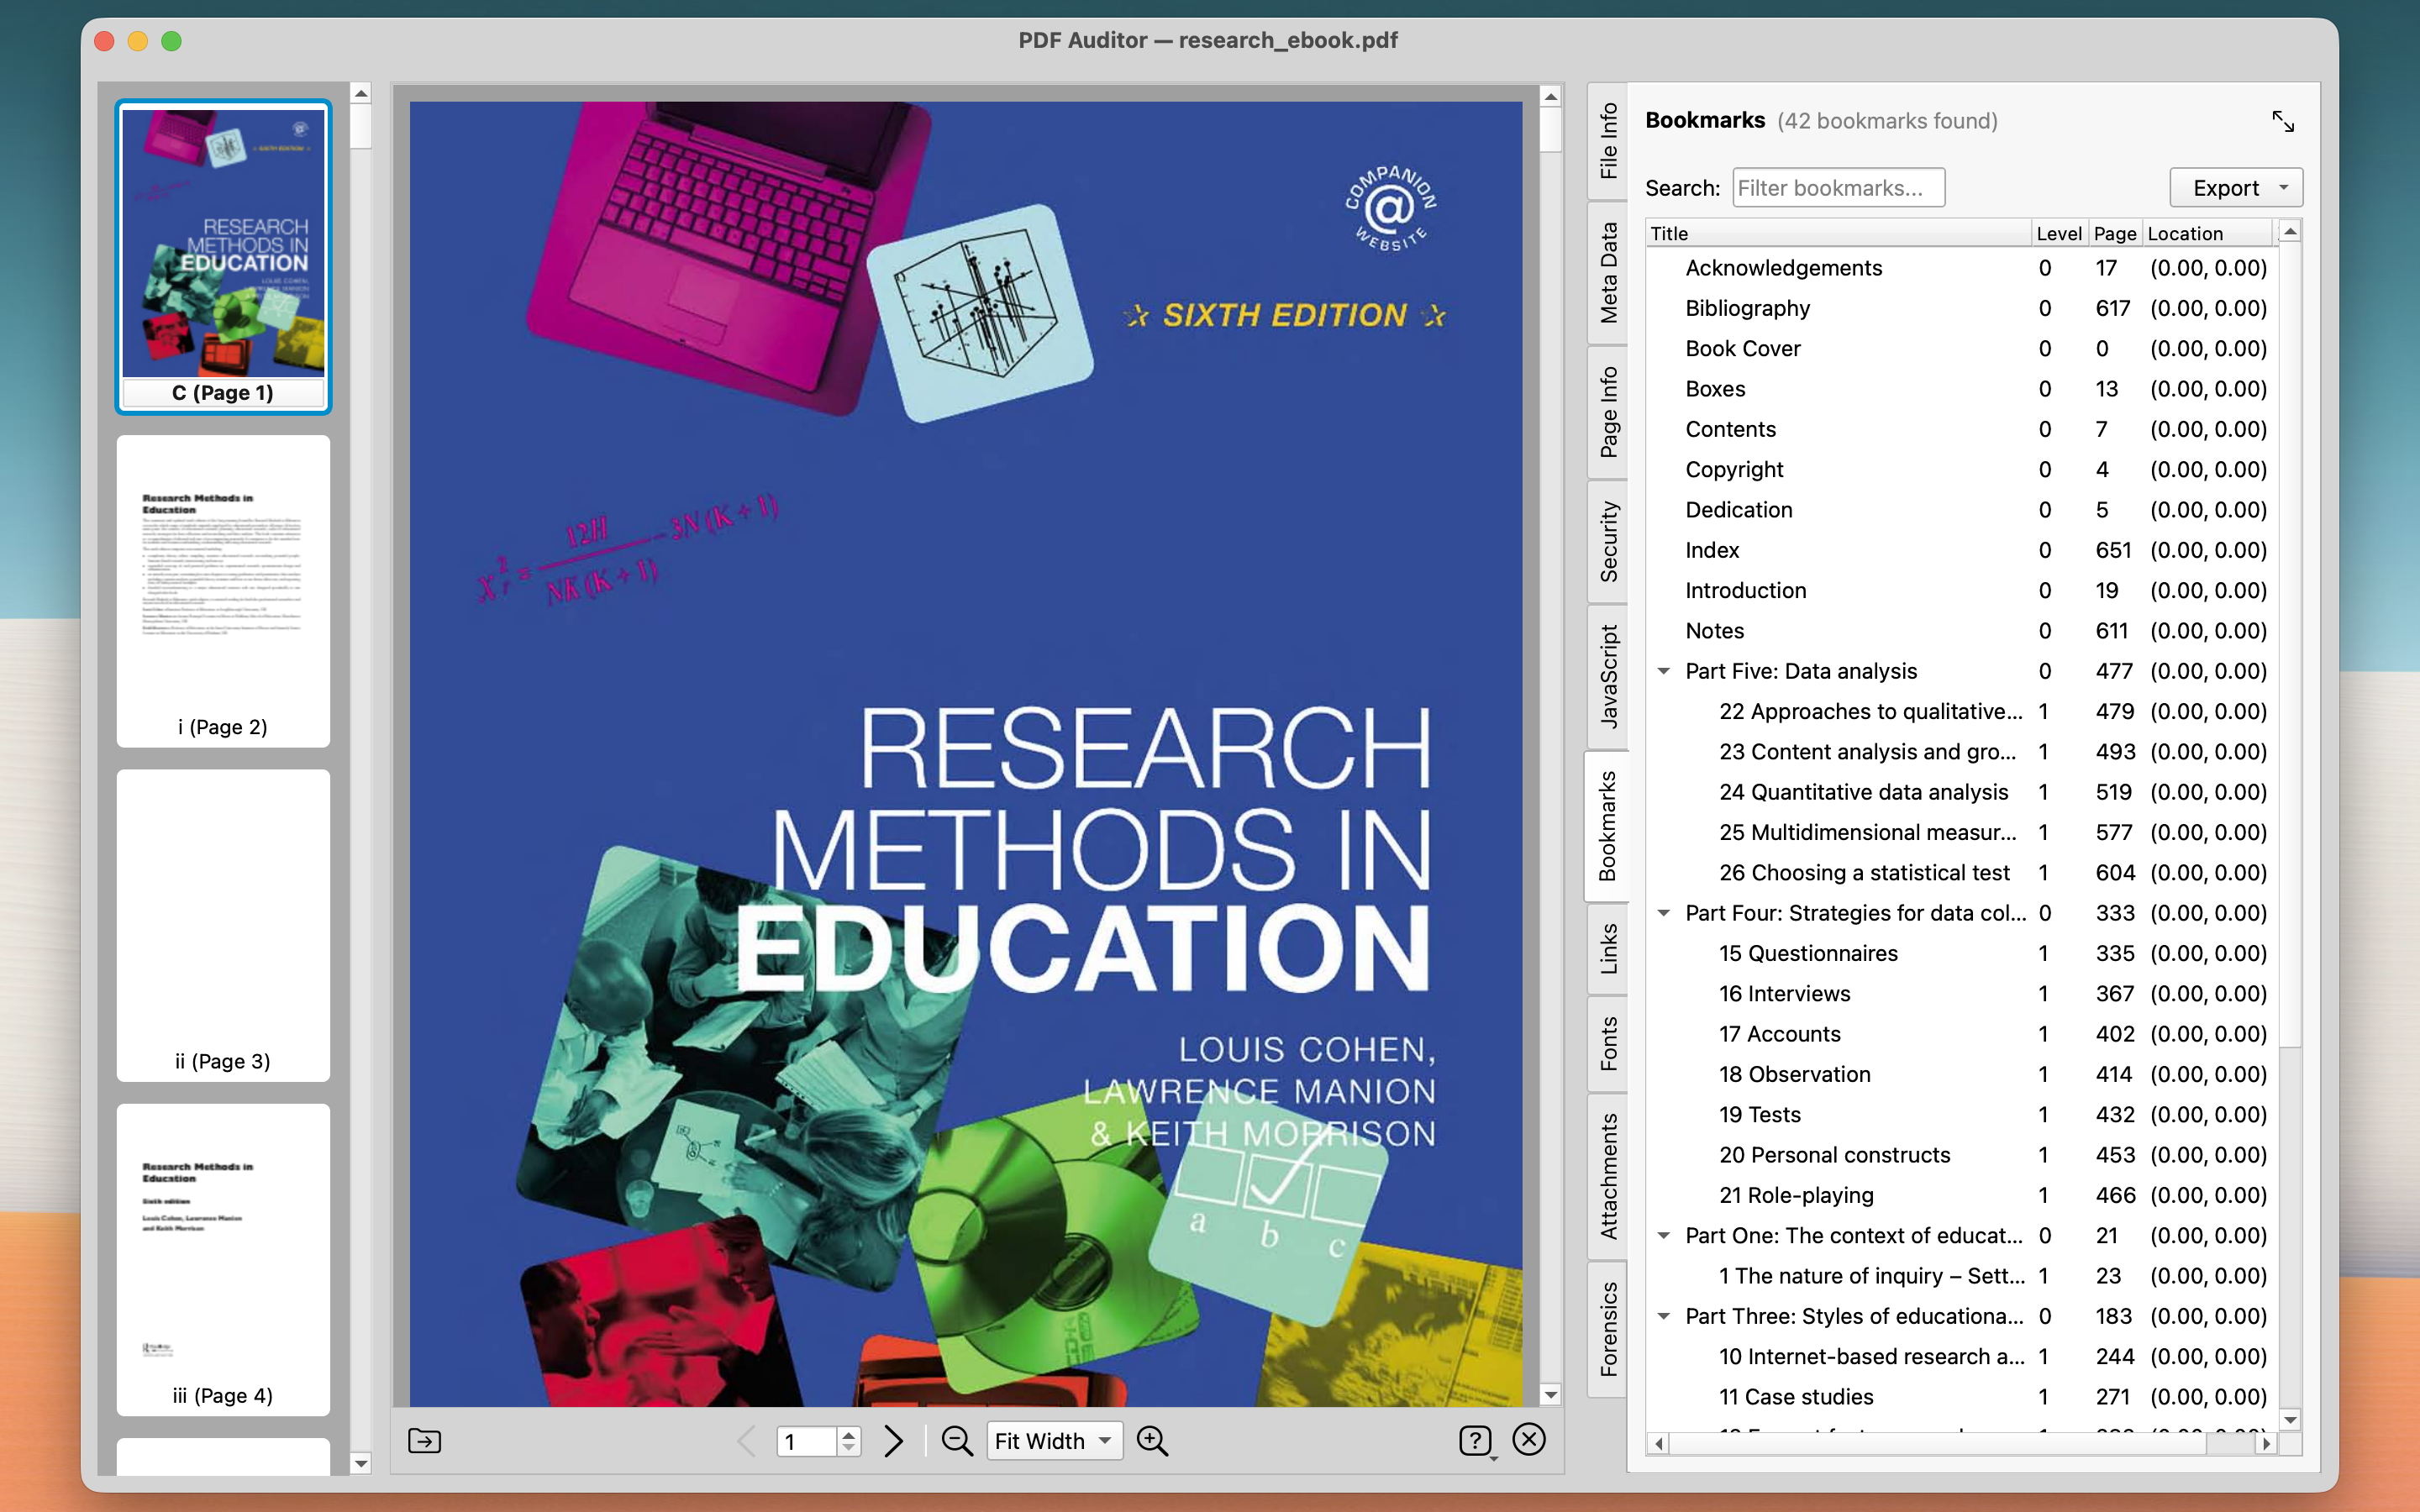Switch to the Forensics tab

(1608, 1326)
